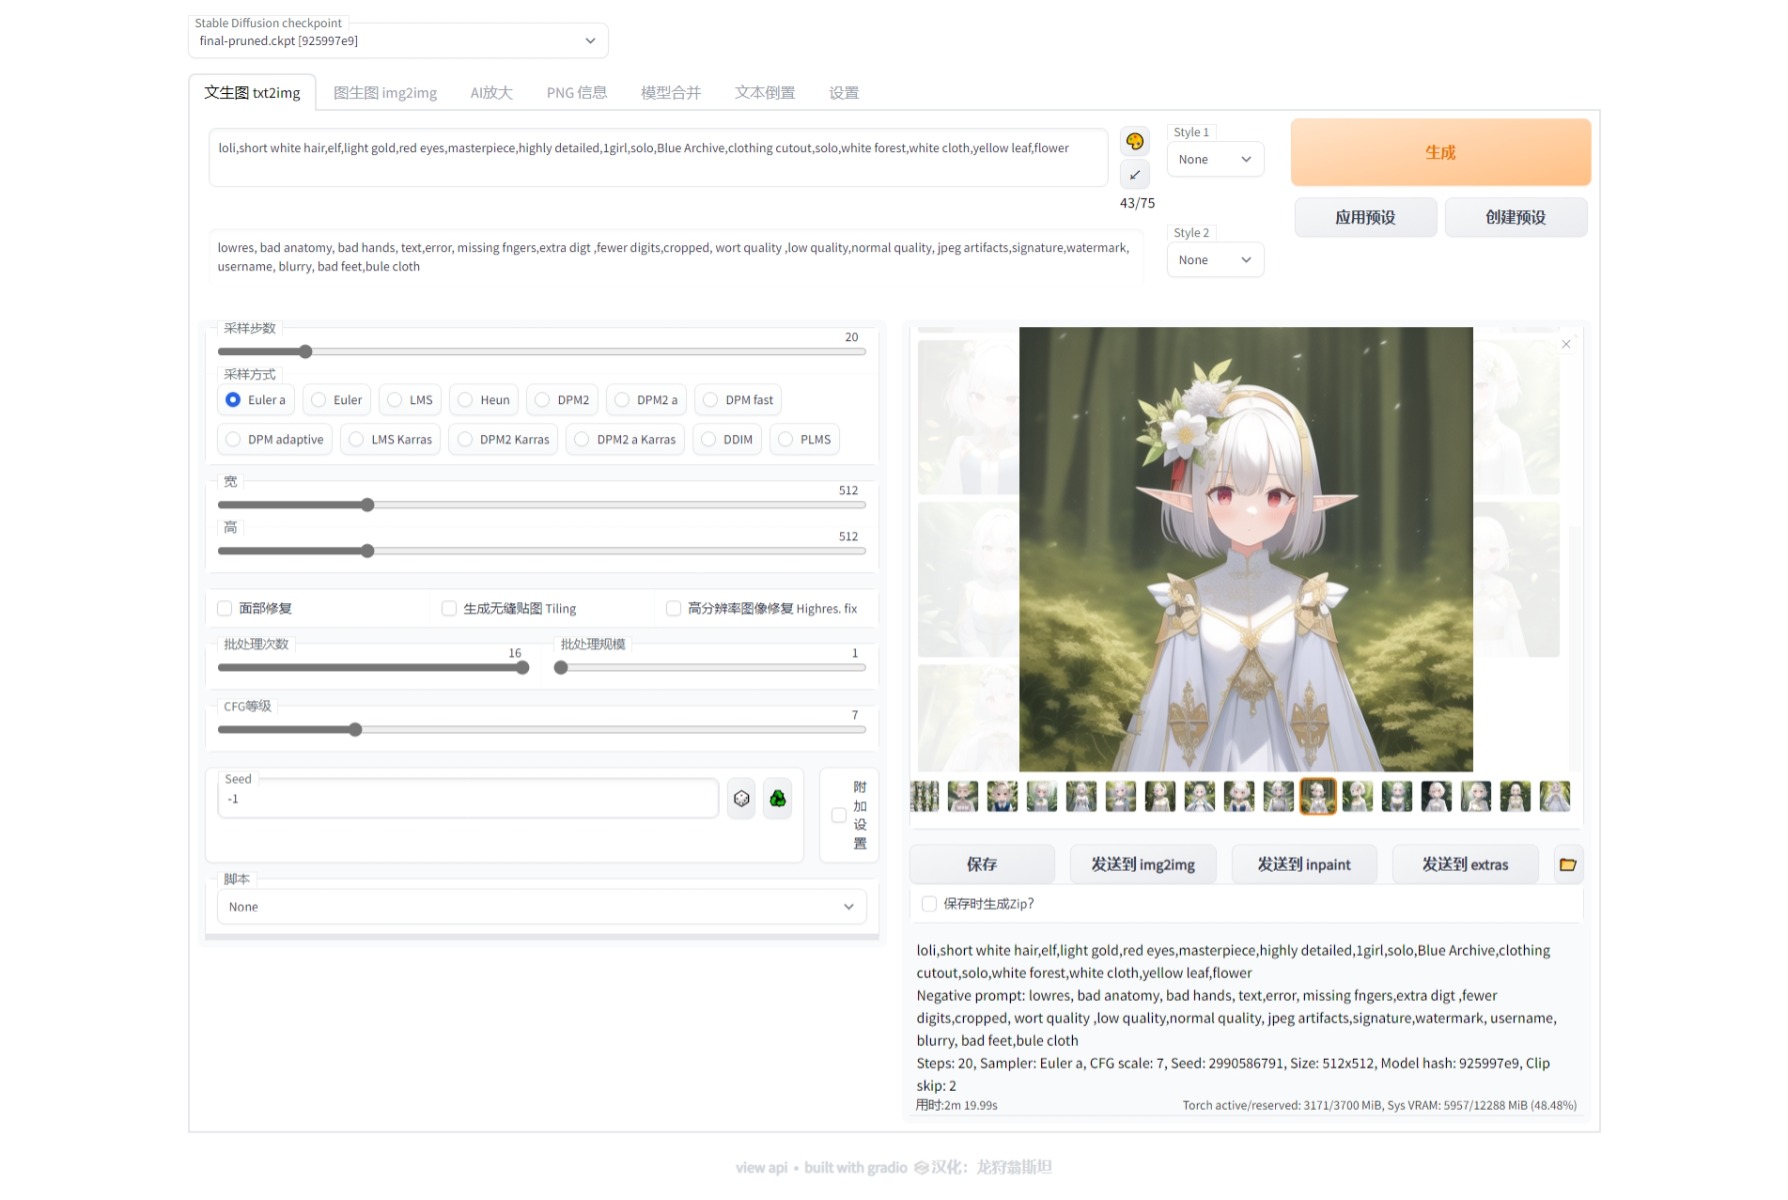Viewport: 1788px width, 1200px height.
Task: Click the 创建预设 button
Action: (x=1515, y=217)
